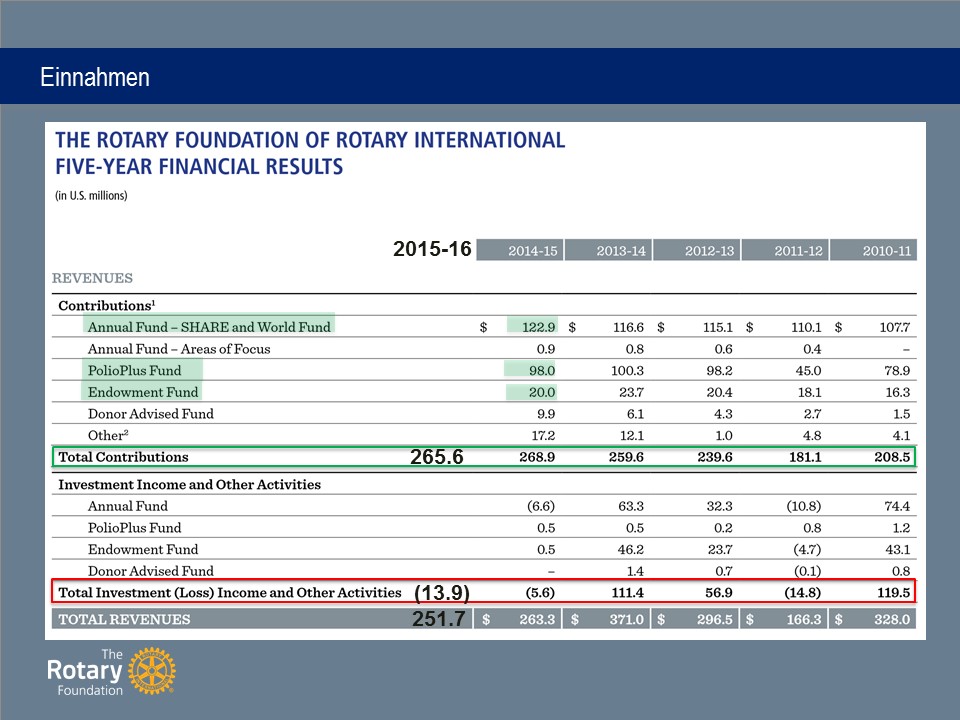Select the value "116.6" in the SHARE row
The height and width of the screenshot is (720, 960).
[628, 327]
